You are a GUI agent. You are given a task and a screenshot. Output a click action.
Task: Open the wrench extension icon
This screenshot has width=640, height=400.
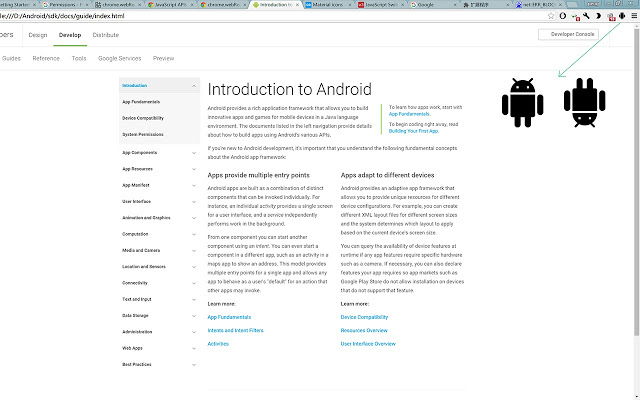[x=587, y=16]
